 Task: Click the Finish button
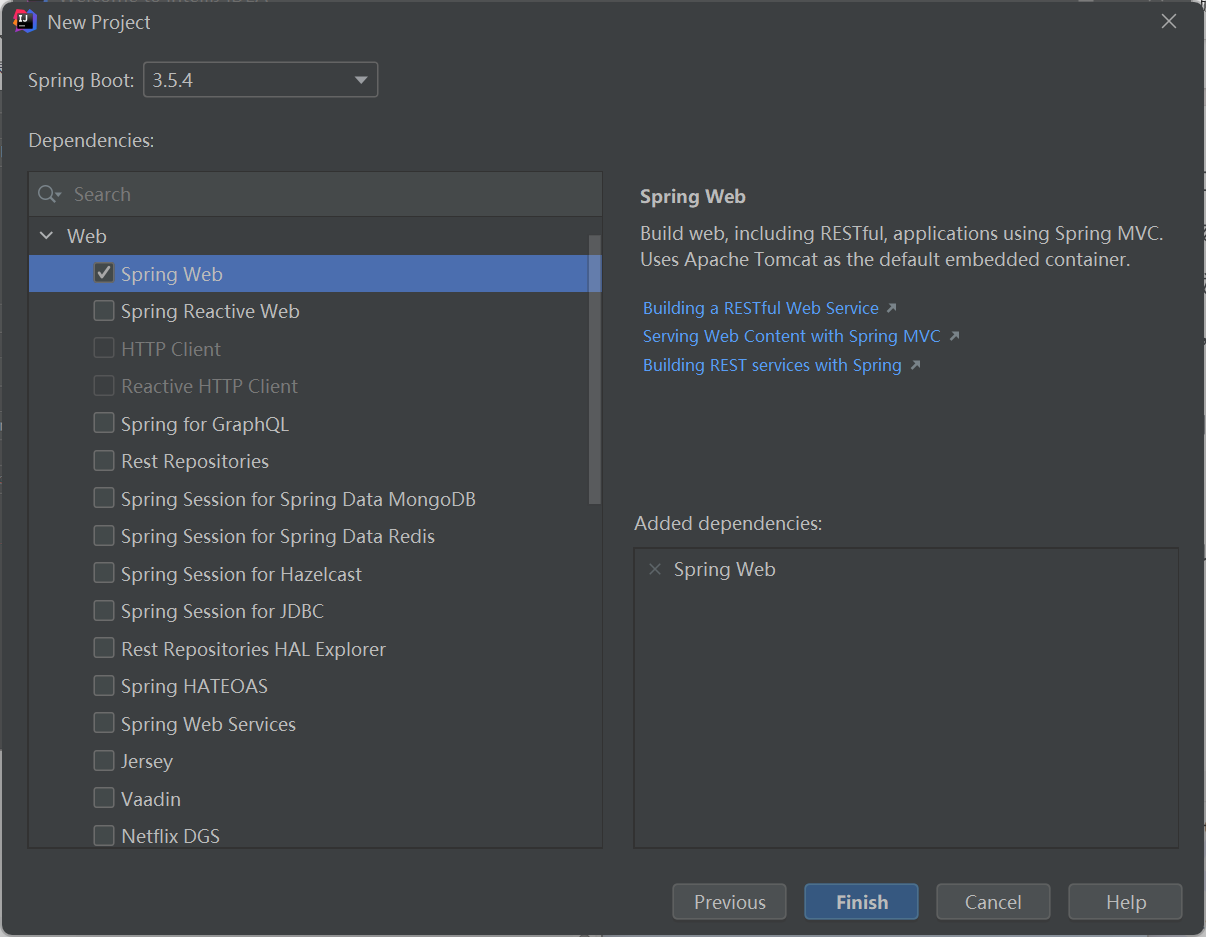[862, 902]
